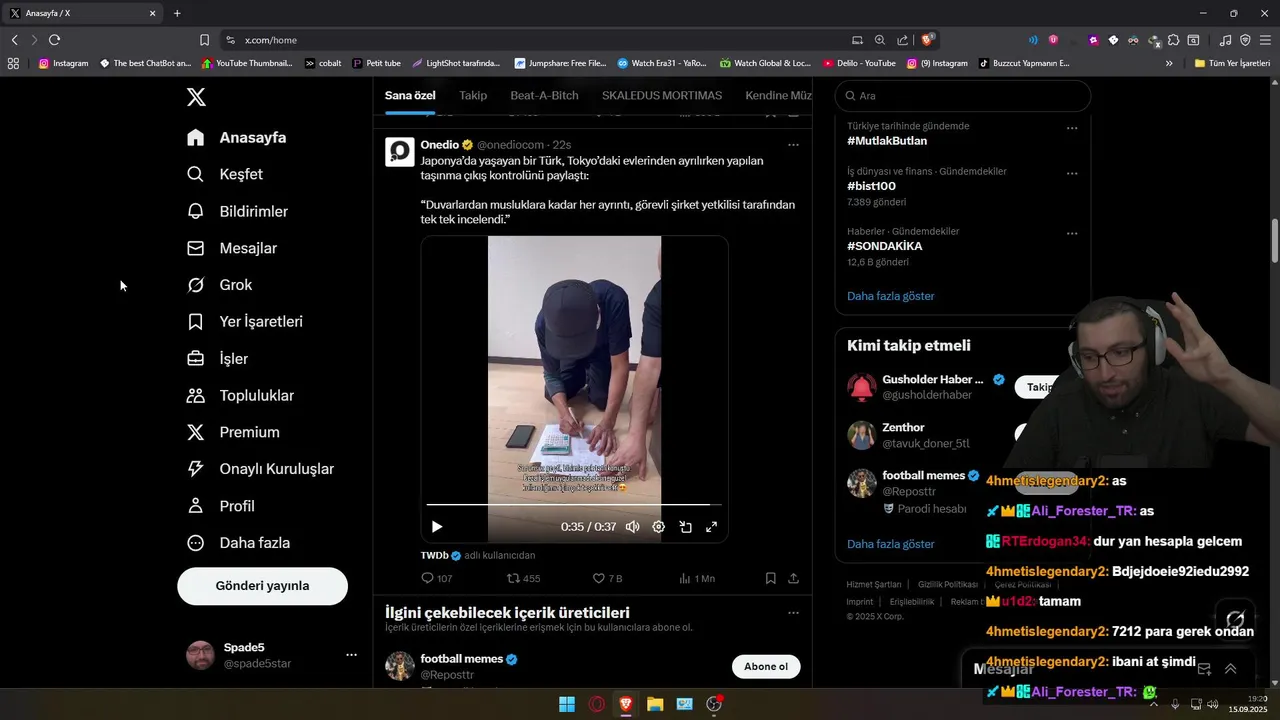Click the X logo in sidebar
The height and width of the screenshot is (720, 1280).
[x=196, y=97]
